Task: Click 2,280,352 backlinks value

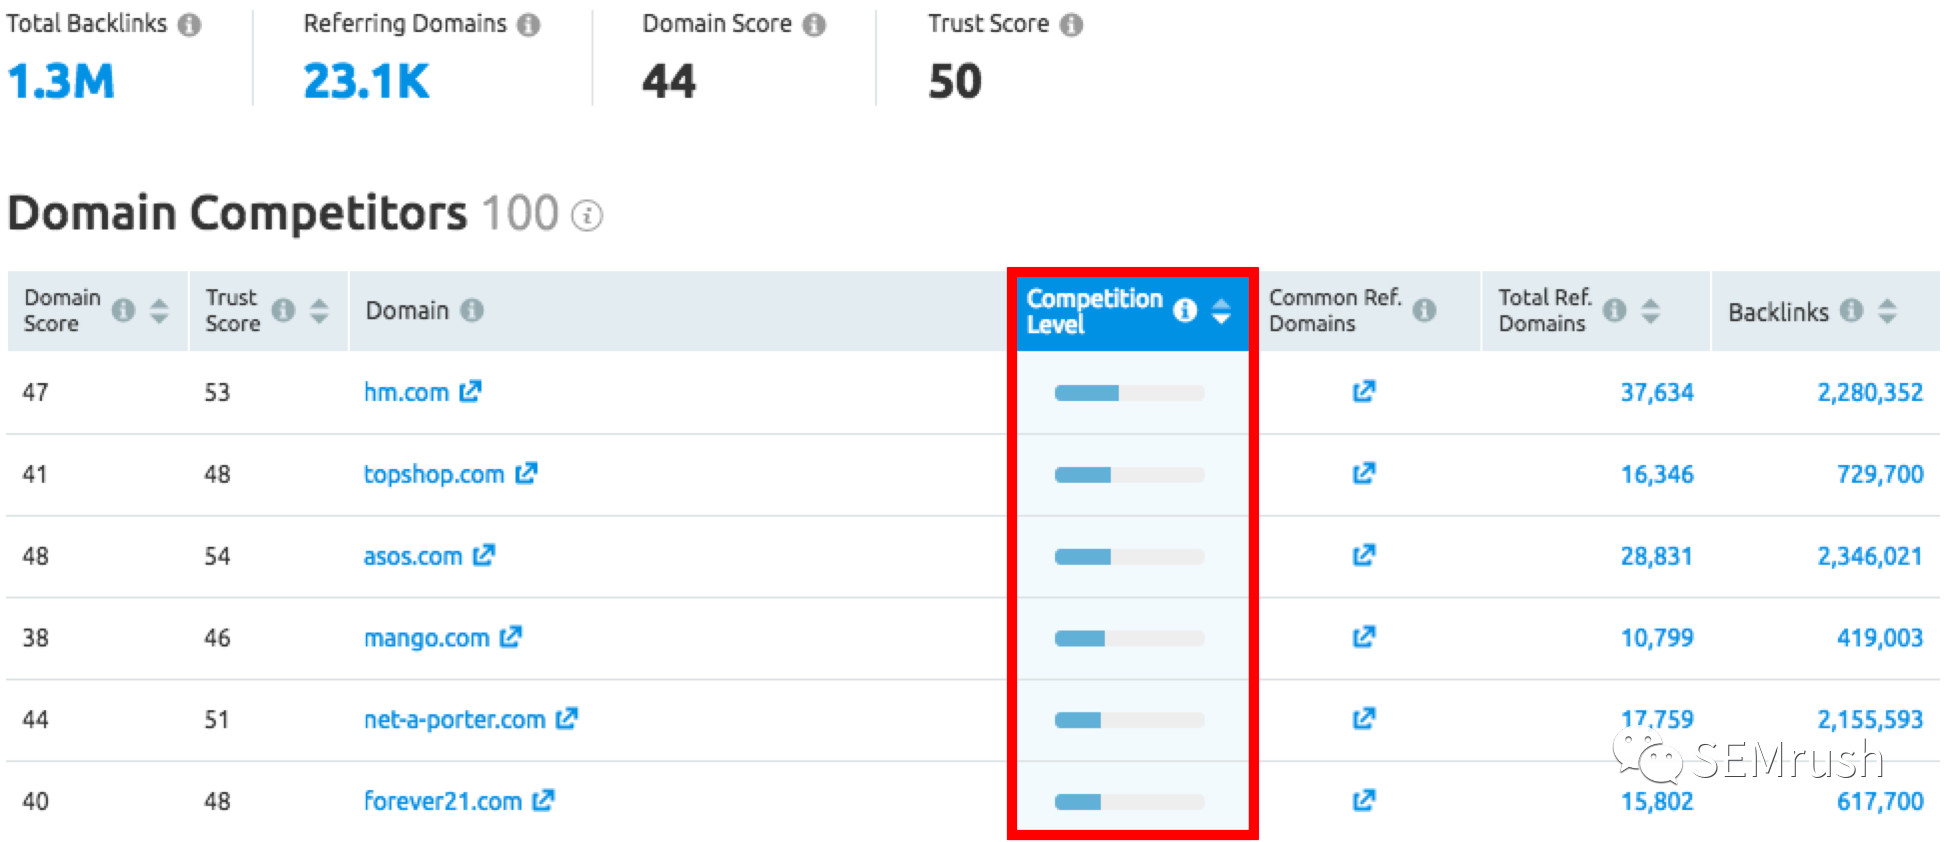Action: (x=1870, y=392)
